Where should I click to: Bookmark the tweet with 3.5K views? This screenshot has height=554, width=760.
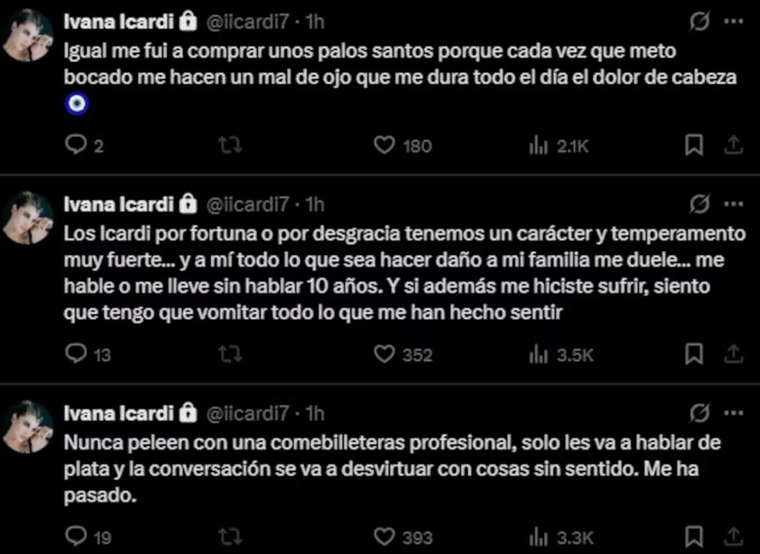pyautogui.click(x=693, y=354)
